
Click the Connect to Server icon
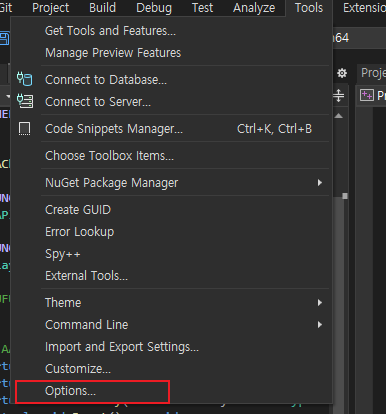[x=25, y=101]
